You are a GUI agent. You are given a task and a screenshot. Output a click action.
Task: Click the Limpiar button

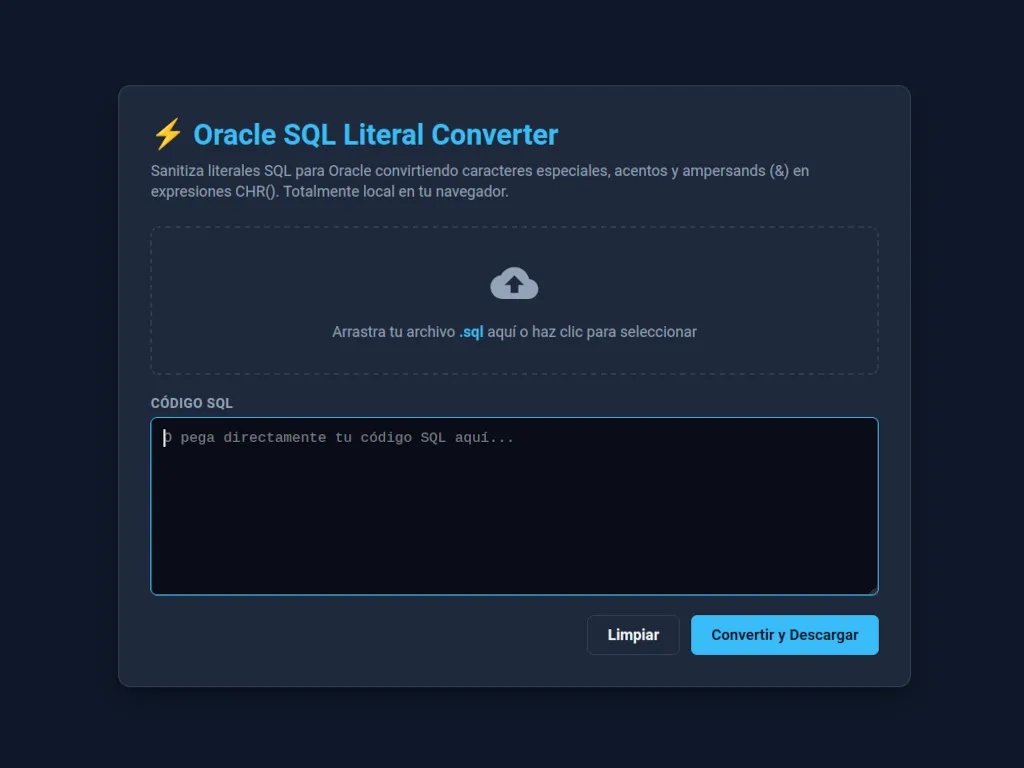click(633, 635)
